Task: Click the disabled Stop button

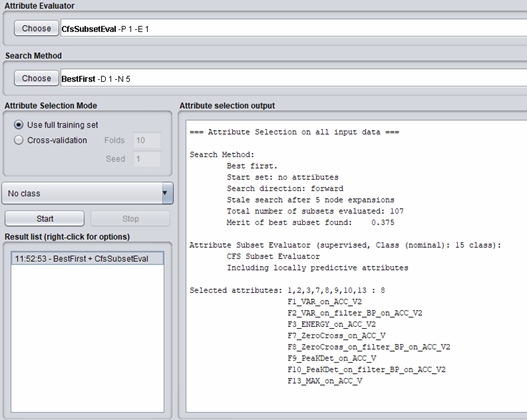Action: (x=130, y=219)
